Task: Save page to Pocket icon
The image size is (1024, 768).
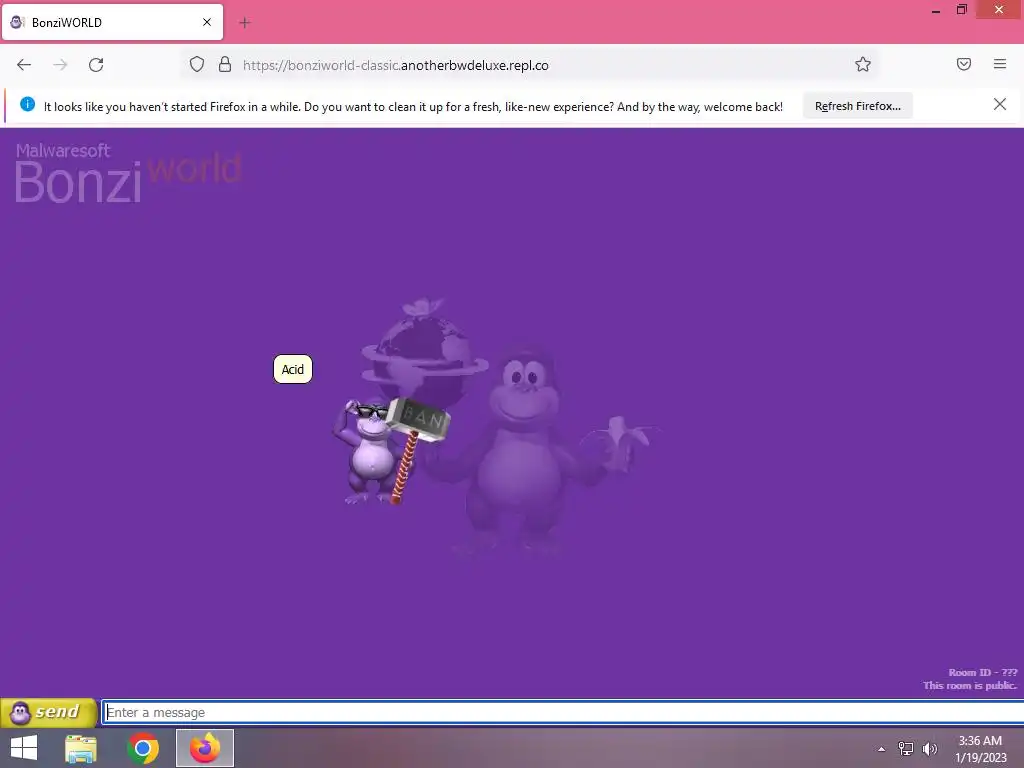Action: [x=964, y=64]
